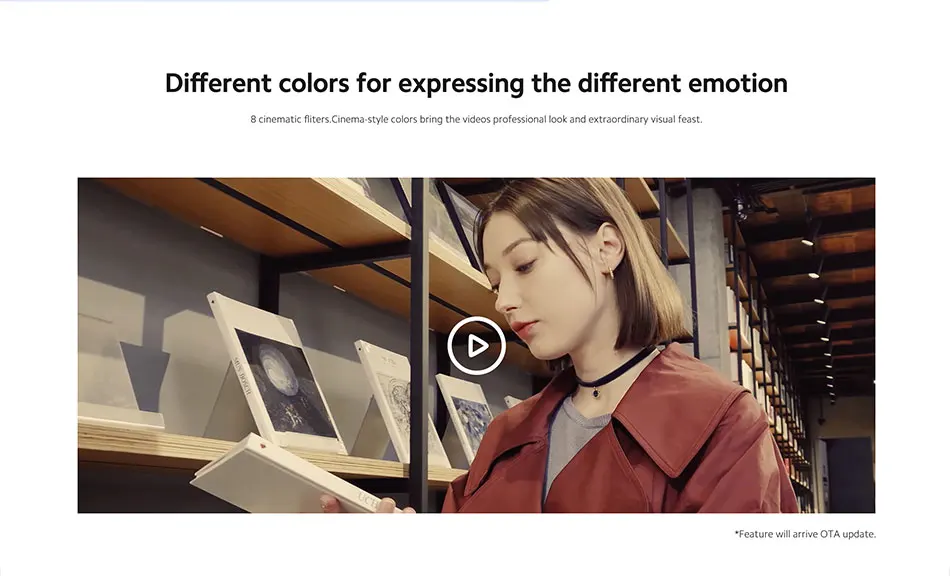950x576 pixels.
Task: Click the choker necklace pendant
Action: pyautogui.click(x=596, y=392)
